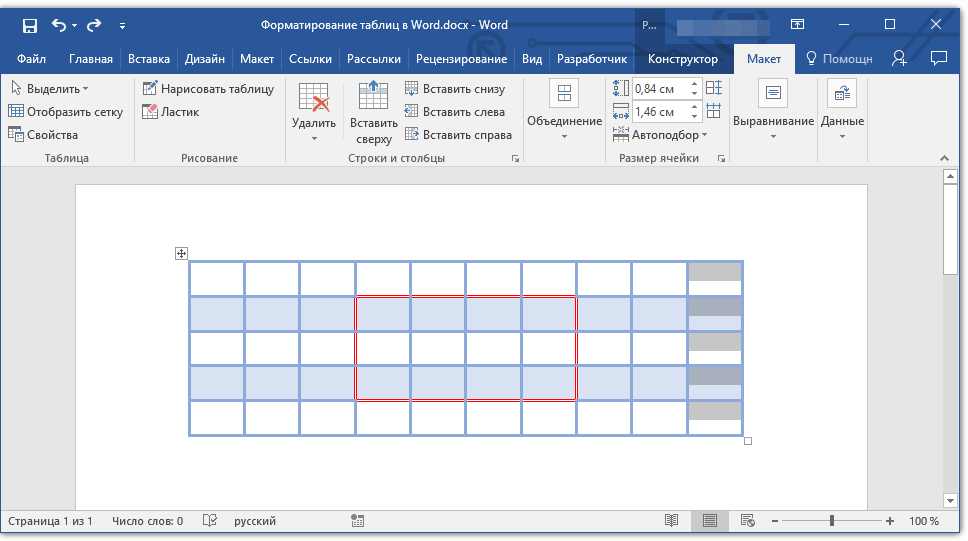
Task: Click the zoom slider handle
Action: click(x=832, y=521)
